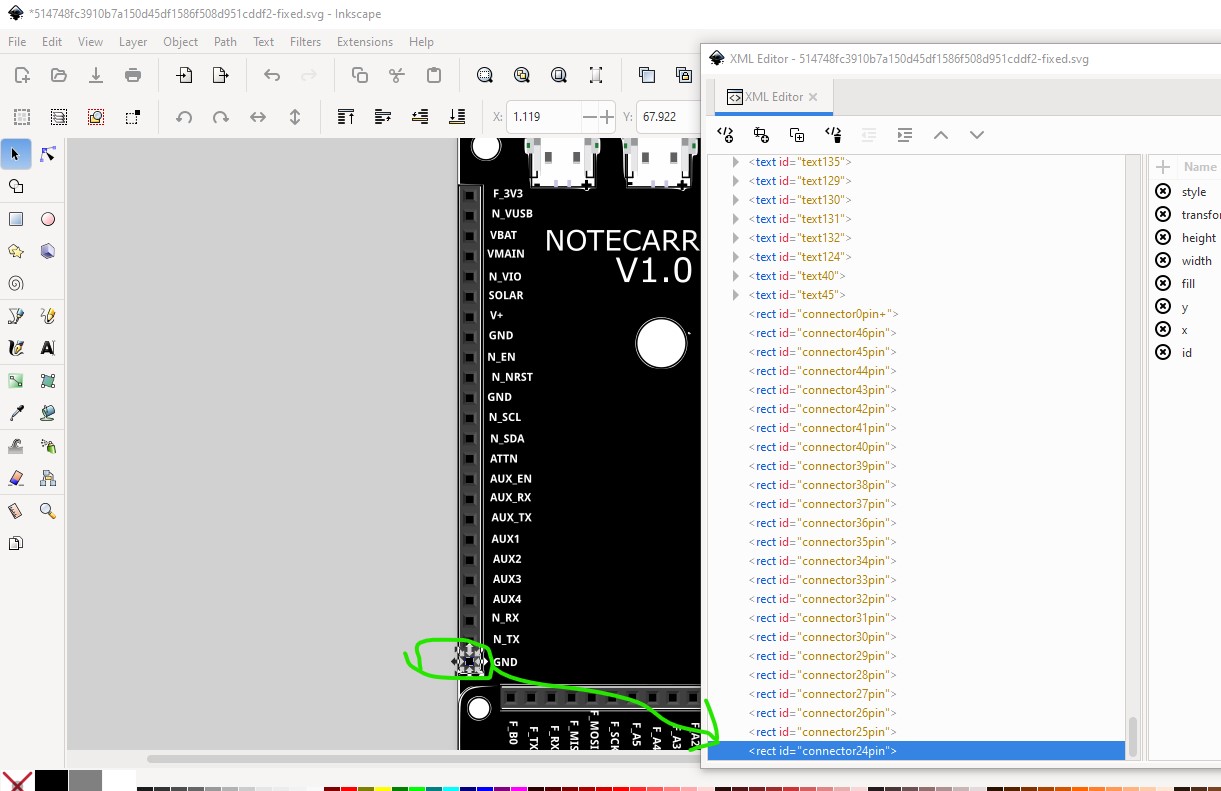Select the Pages tool
1221x791 pixels.
click(15, 543)
